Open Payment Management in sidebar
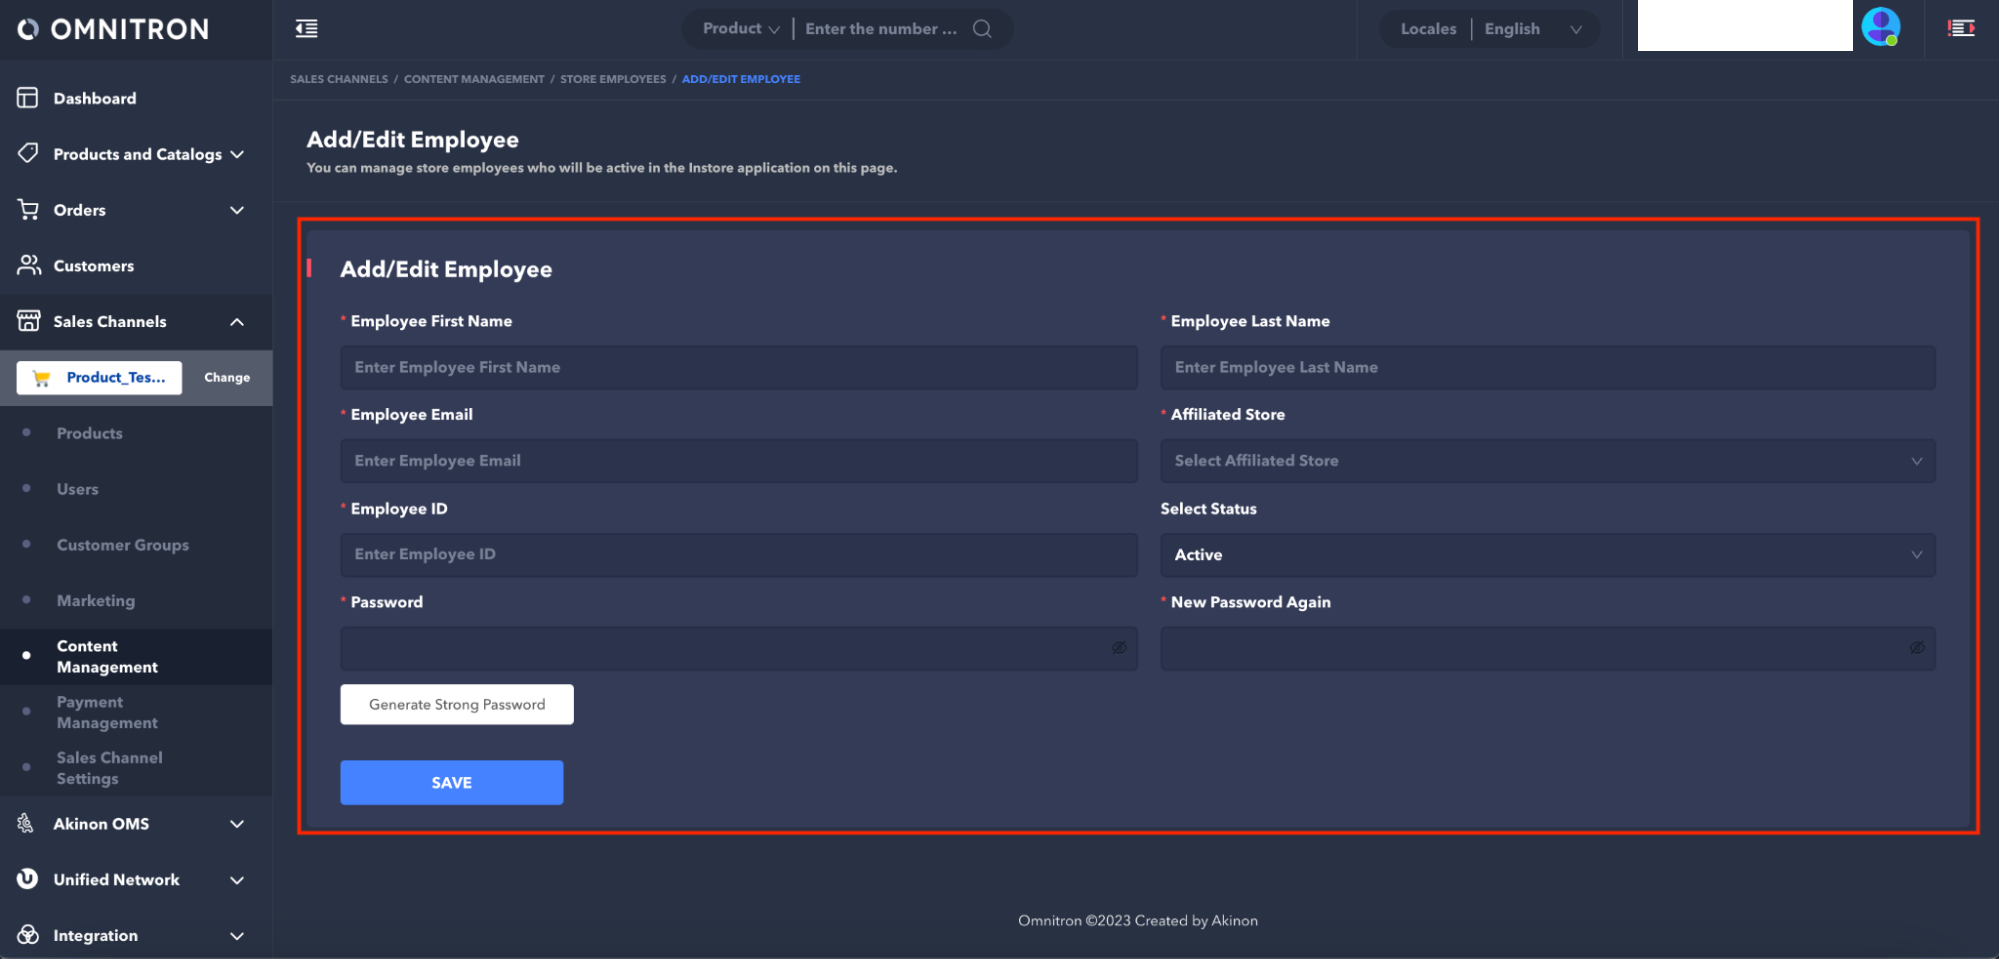This screenshot has width=1999, height=959. coord(107,712)
